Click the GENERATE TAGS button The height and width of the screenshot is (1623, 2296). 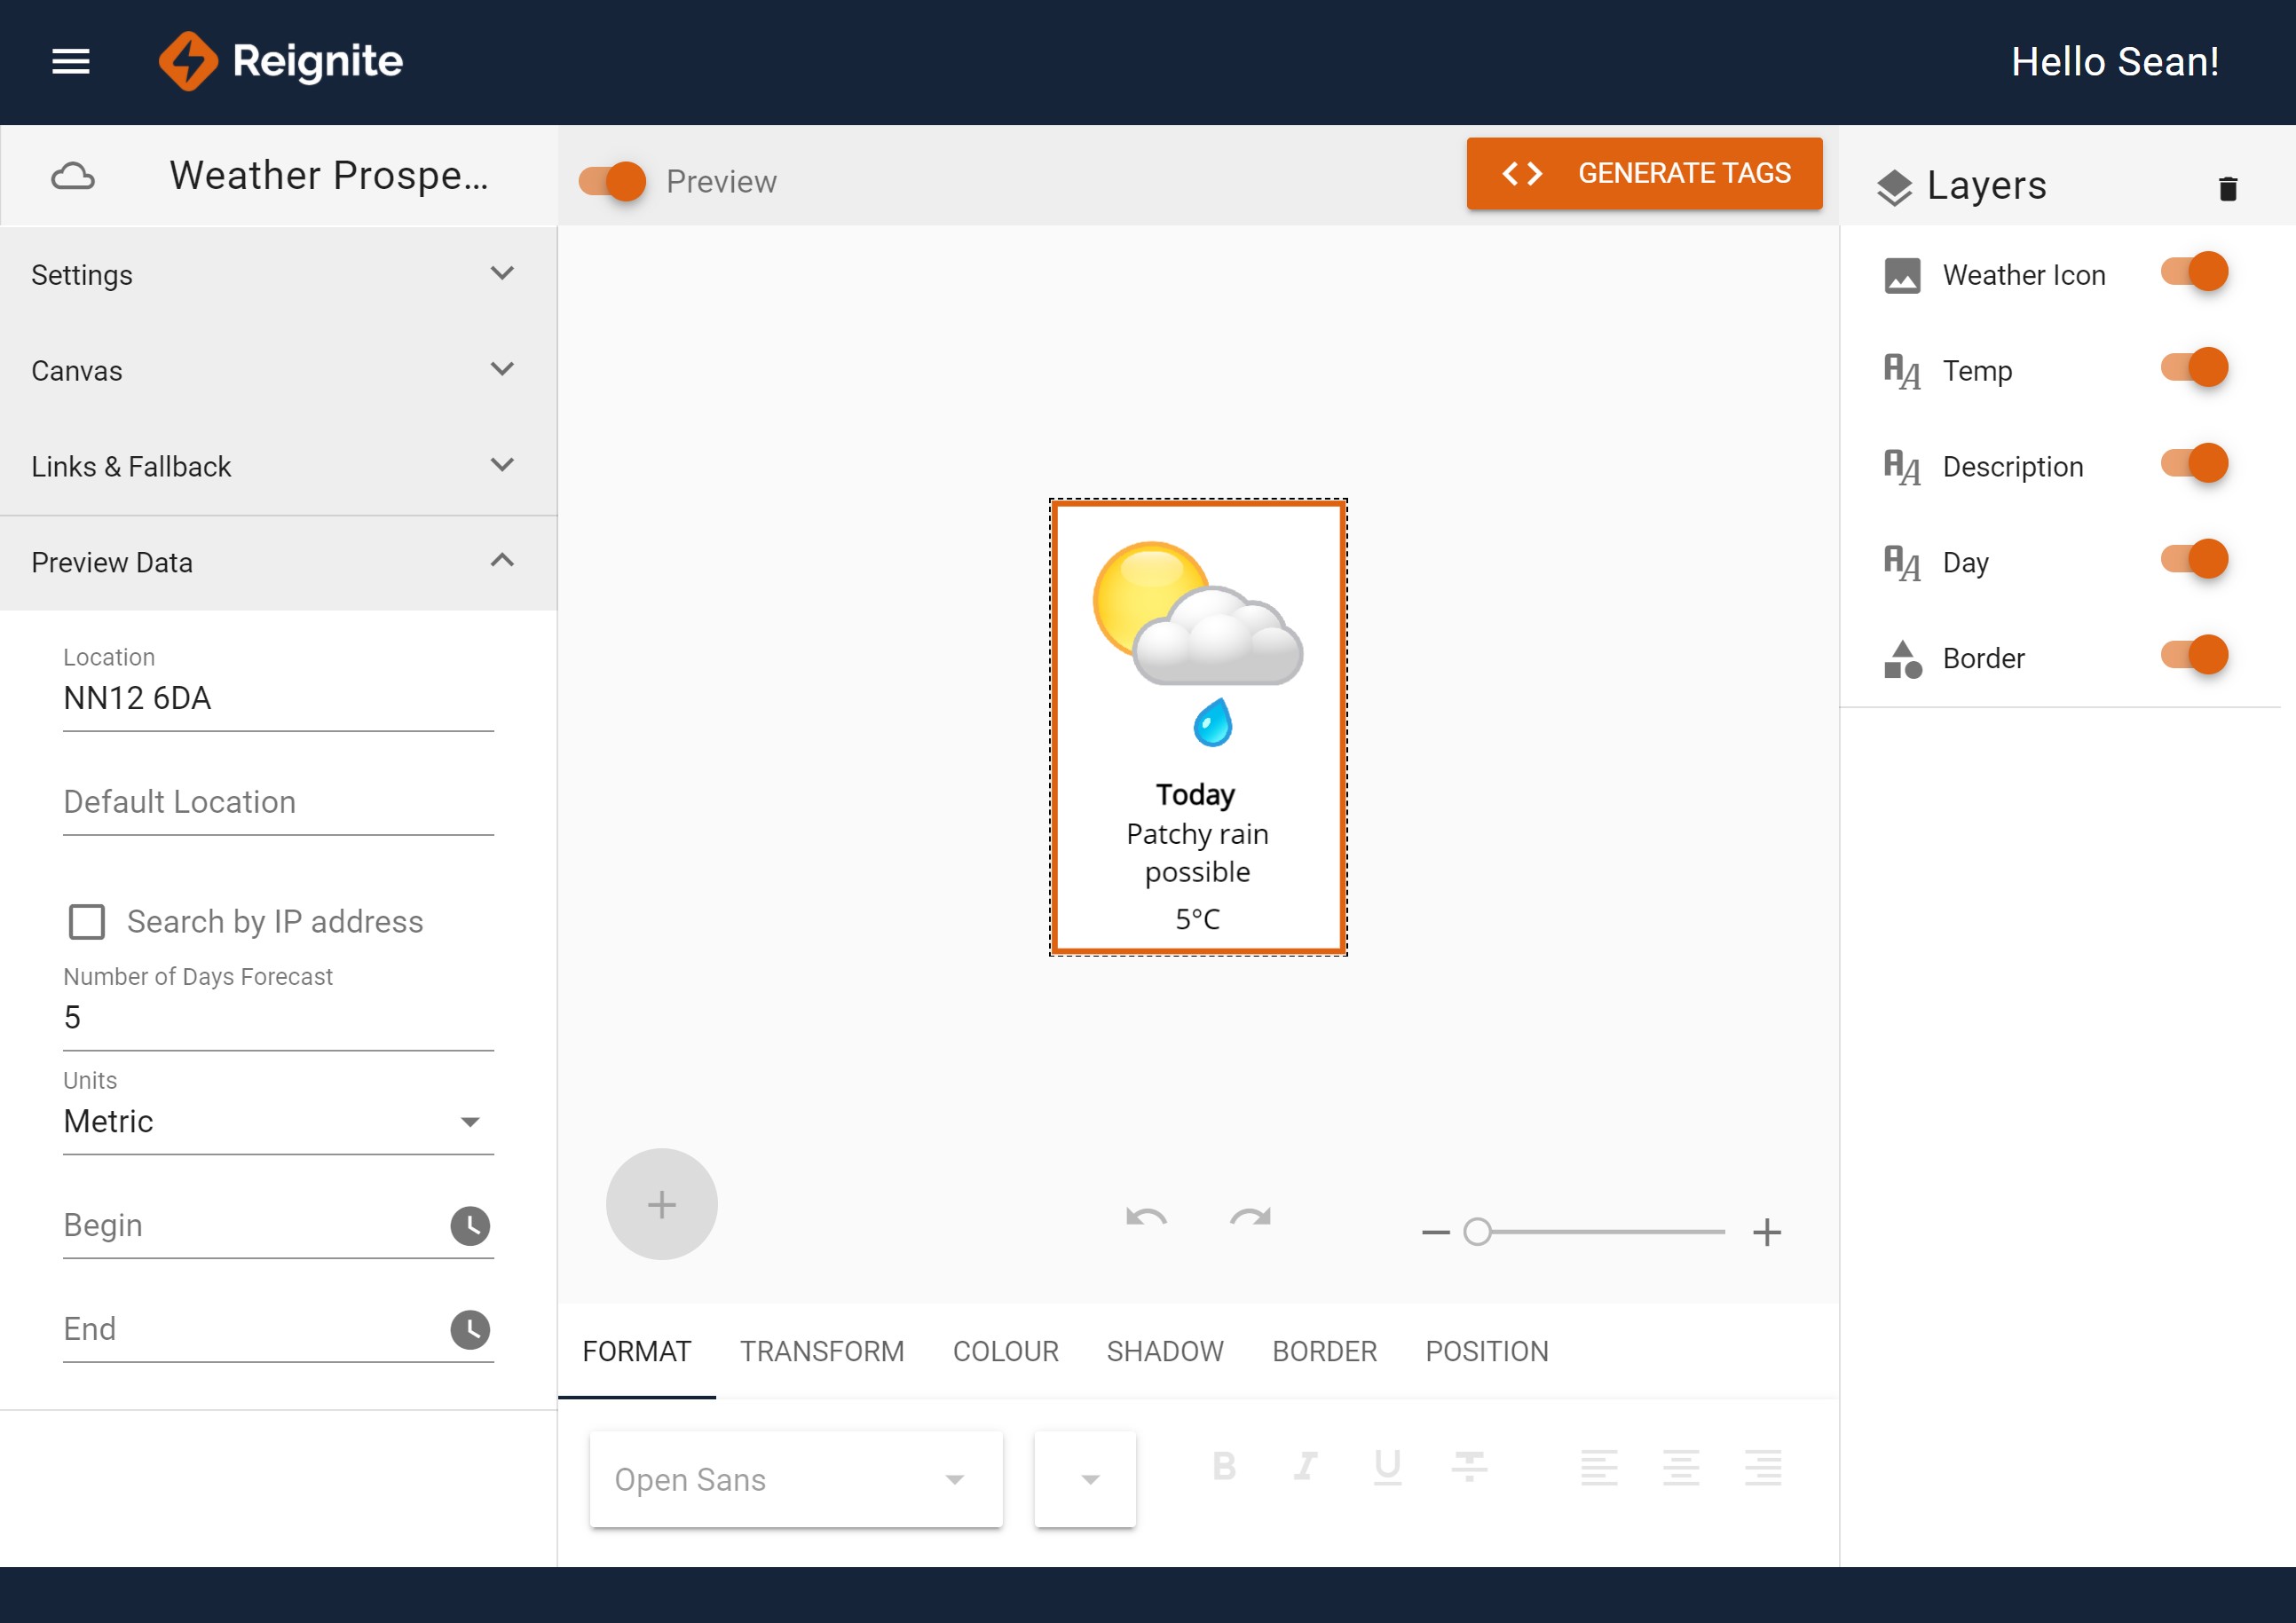click(1643, 173)
